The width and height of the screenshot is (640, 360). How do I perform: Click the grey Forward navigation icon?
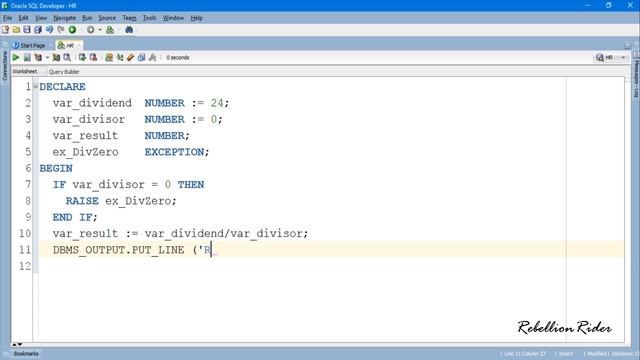[x=90, y=29]
